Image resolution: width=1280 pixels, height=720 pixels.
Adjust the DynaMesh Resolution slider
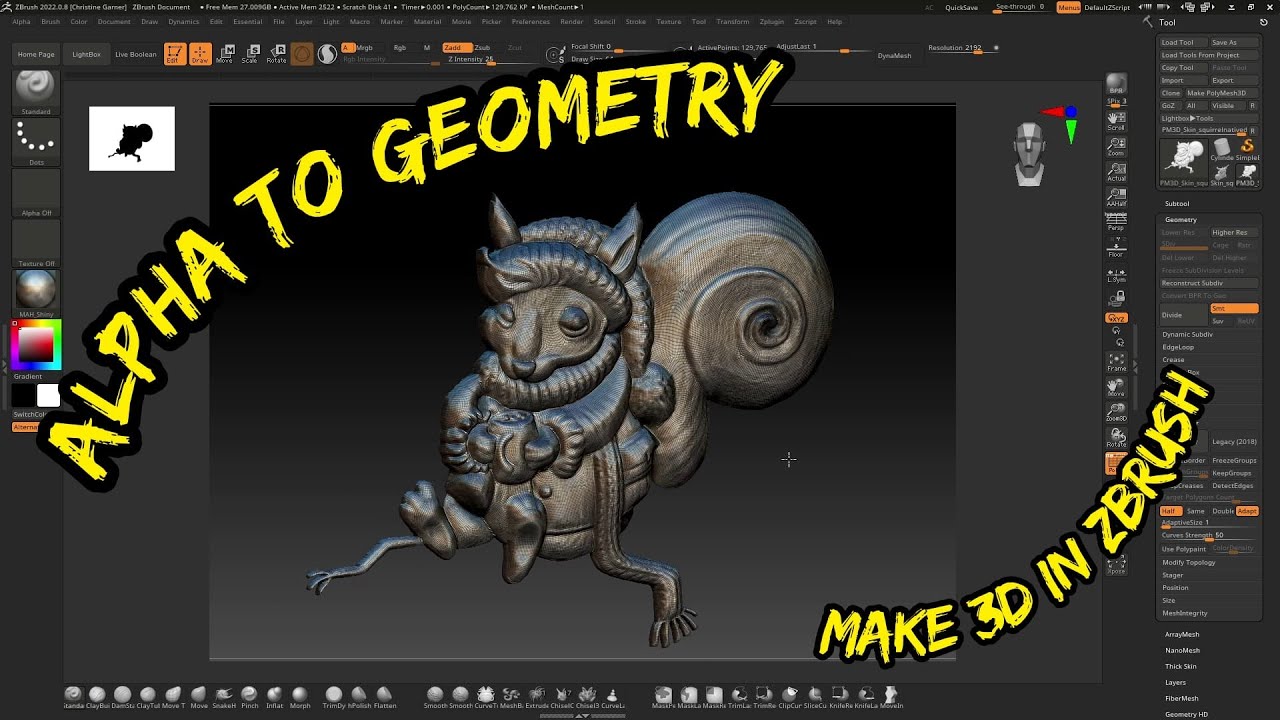coord(961,48)
